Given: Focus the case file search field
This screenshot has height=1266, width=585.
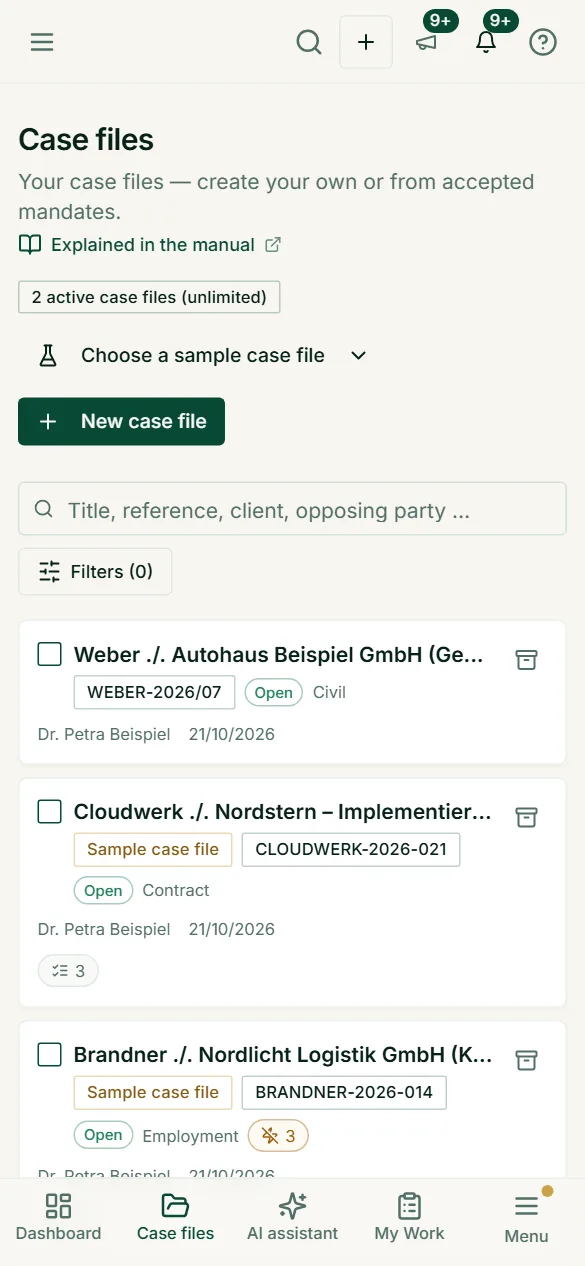Looking at the screenshot, I should point(292,510).
